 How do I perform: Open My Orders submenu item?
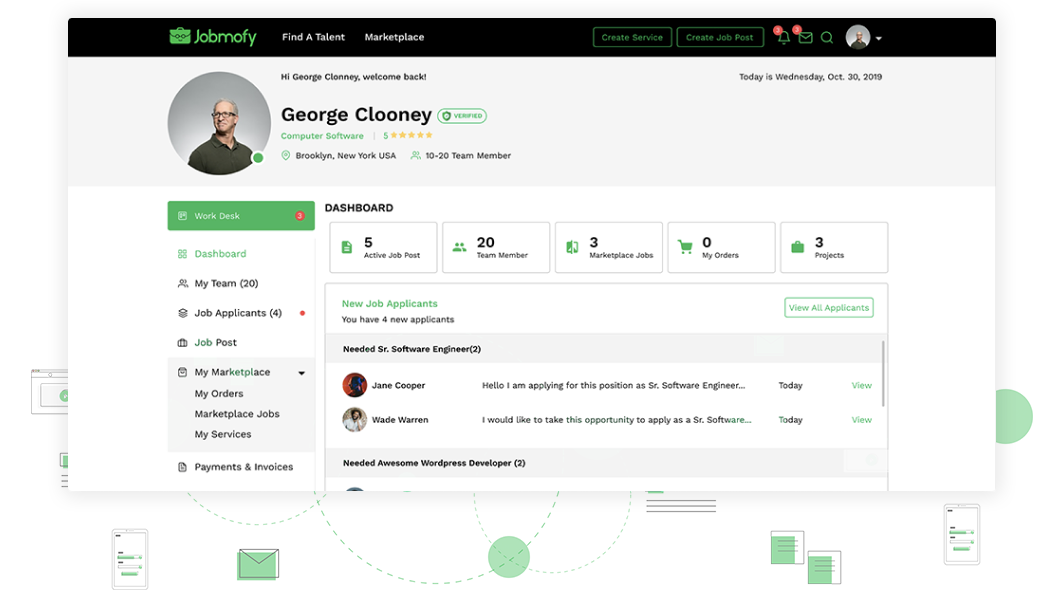click(x=219, y=394)
